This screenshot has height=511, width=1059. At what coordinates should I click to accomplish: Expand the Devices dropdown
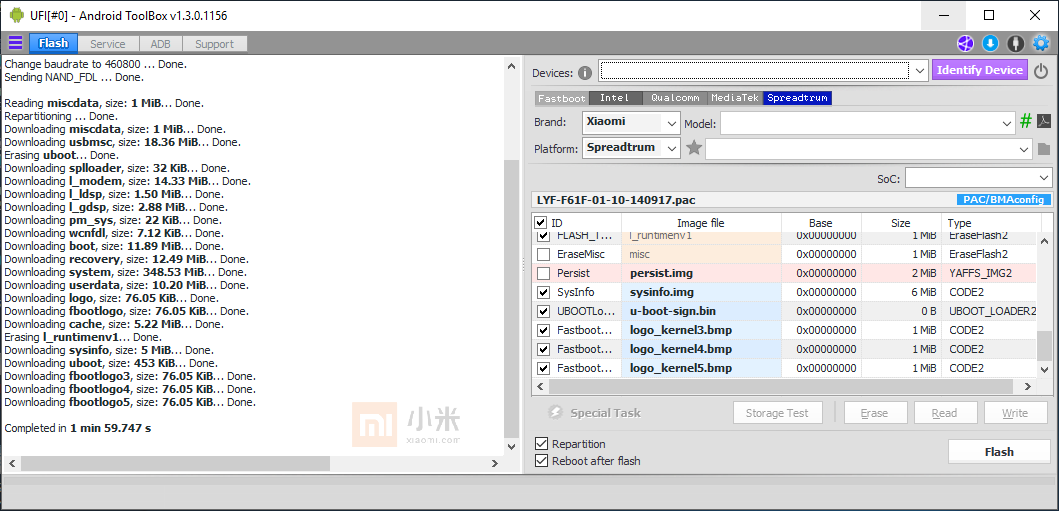pyautogui.click(x=919, y=70)
